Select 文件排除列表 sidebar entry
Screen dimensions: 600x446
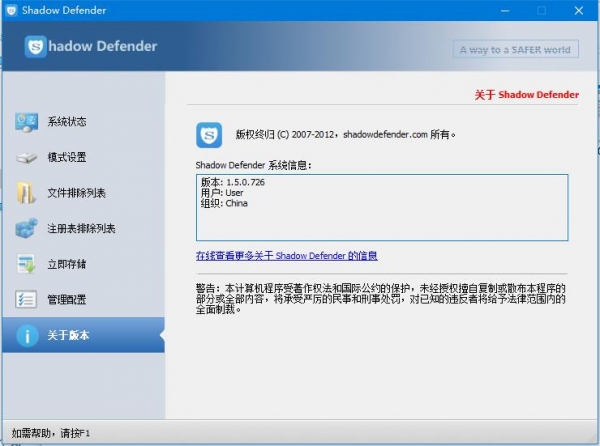pyautogui.click(x=83, y=193)
